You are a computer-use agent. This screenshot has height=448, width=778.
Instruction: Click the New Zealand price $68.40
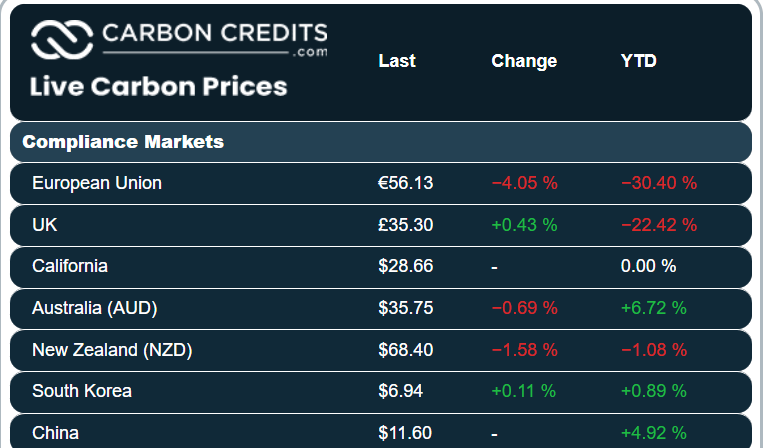pyautogui.click(x=405, y=350)
